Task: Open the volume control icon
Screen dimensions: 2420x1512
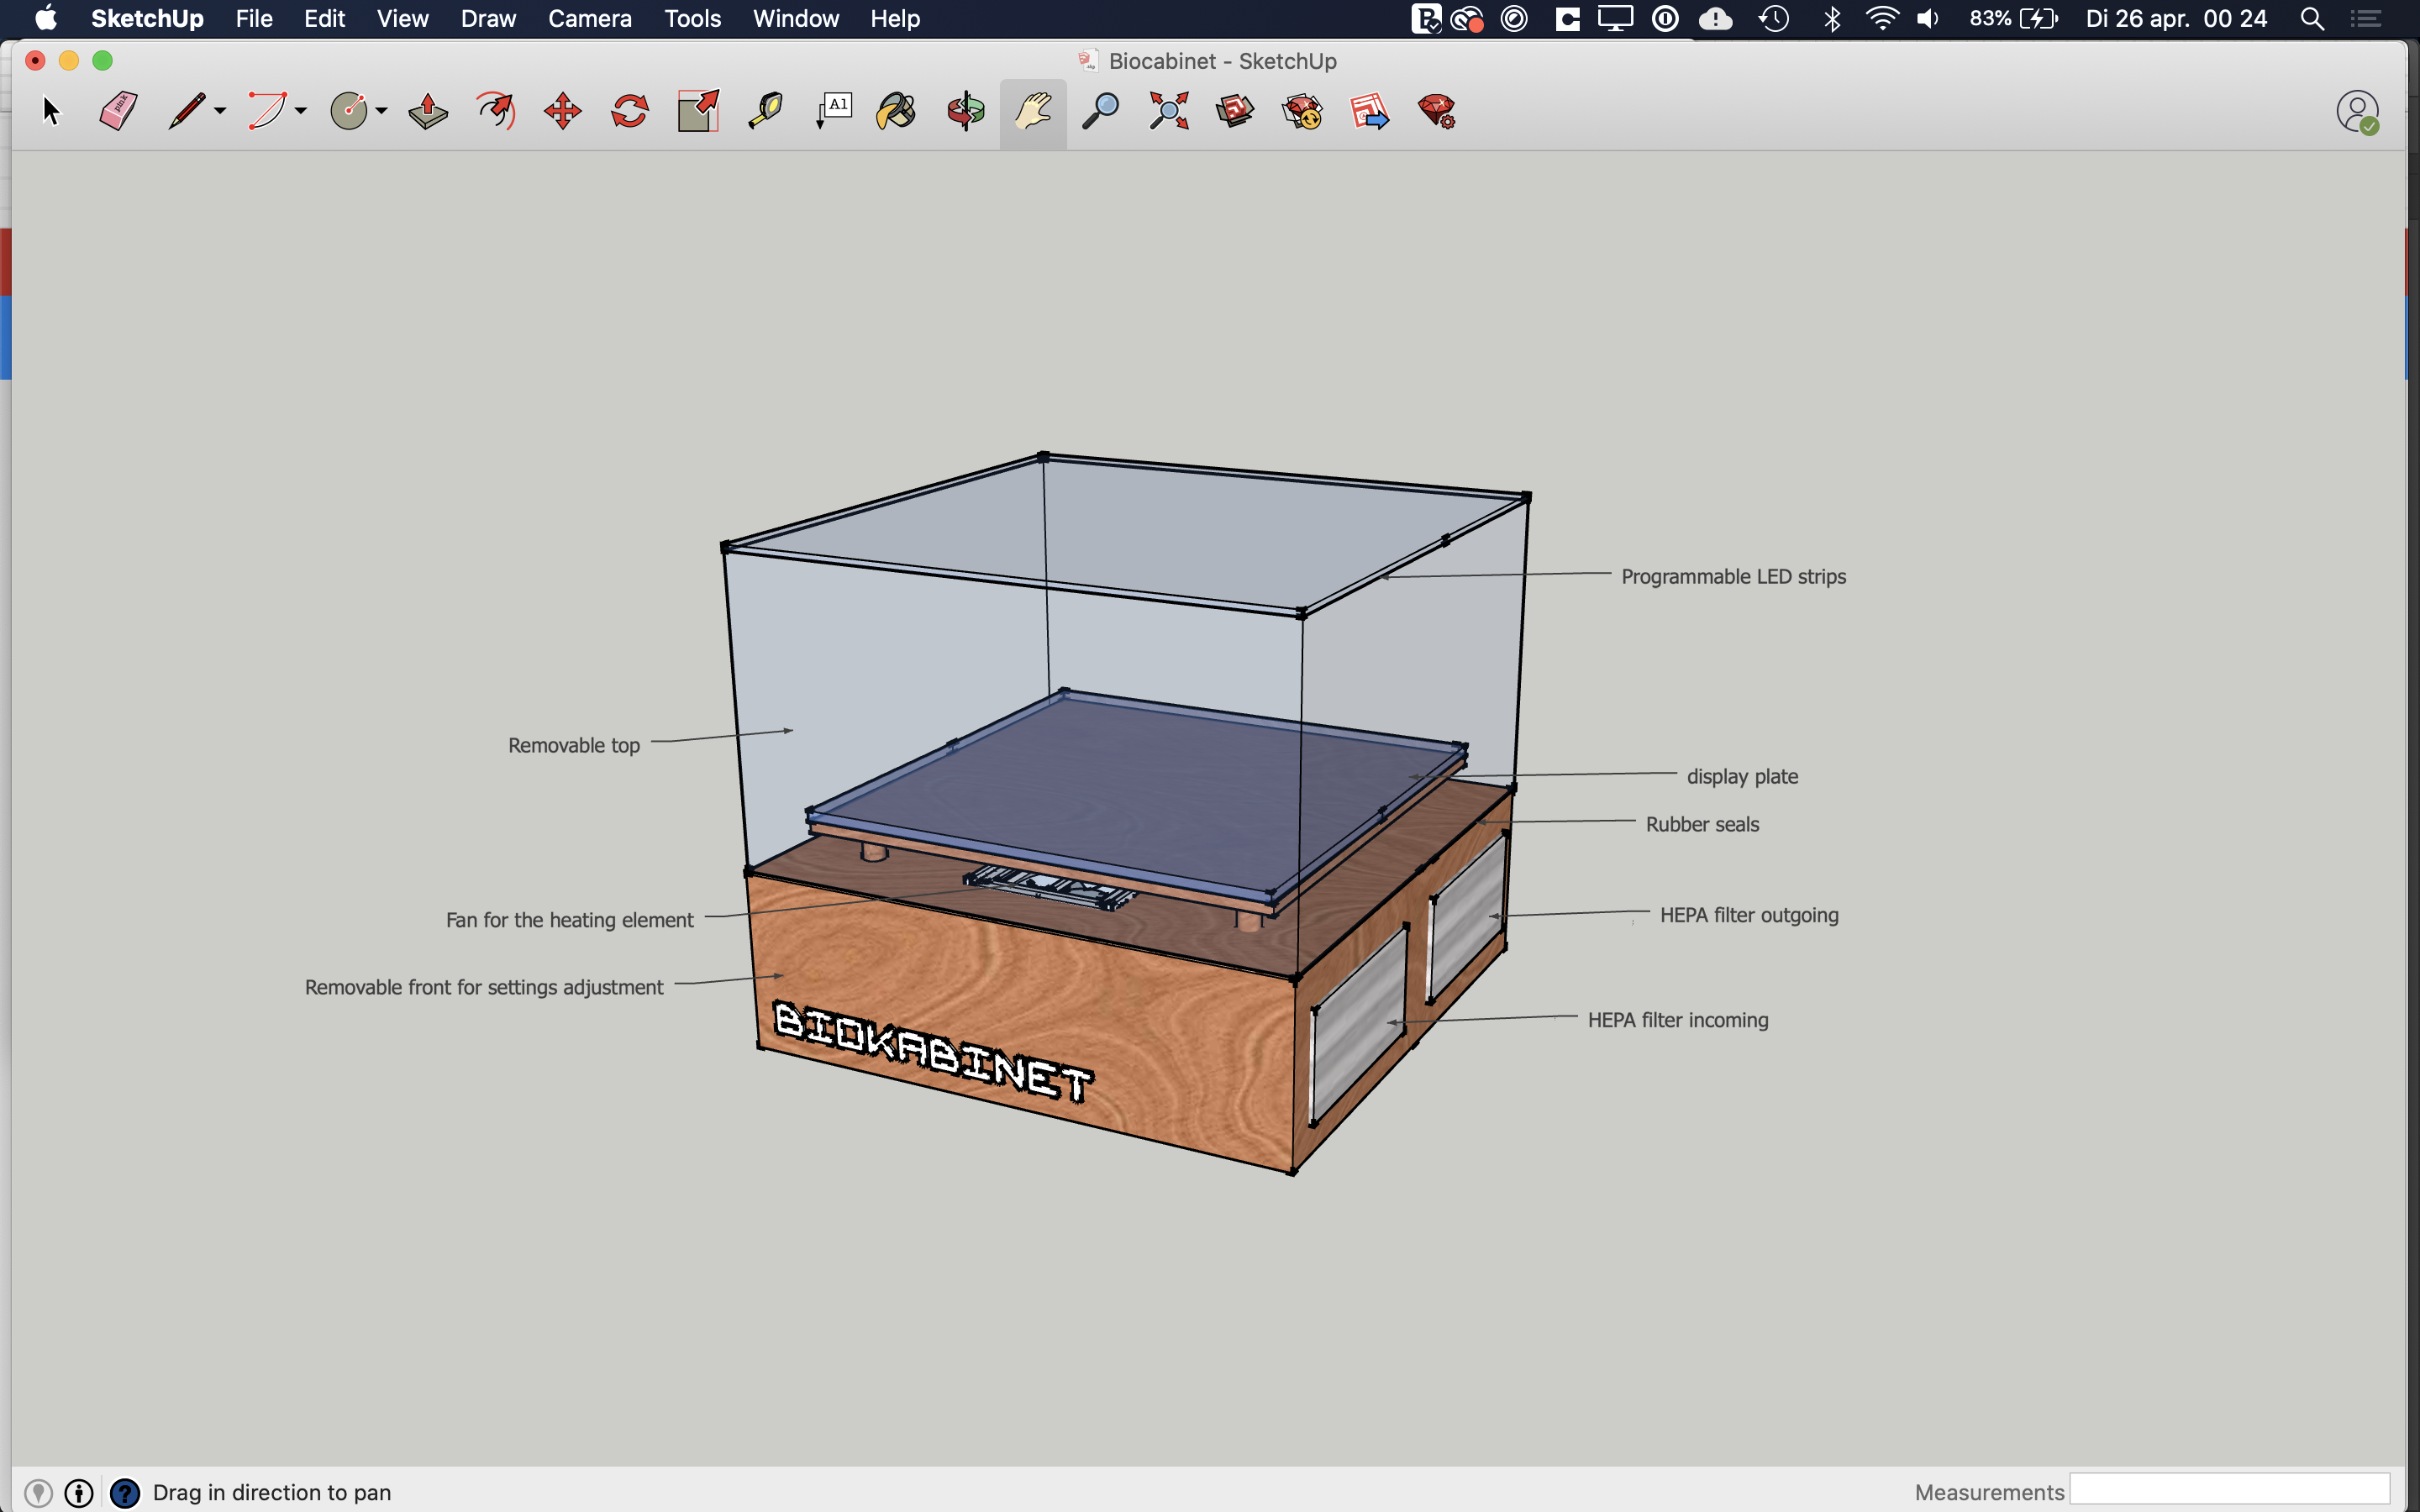Action: click(1929, 19)
